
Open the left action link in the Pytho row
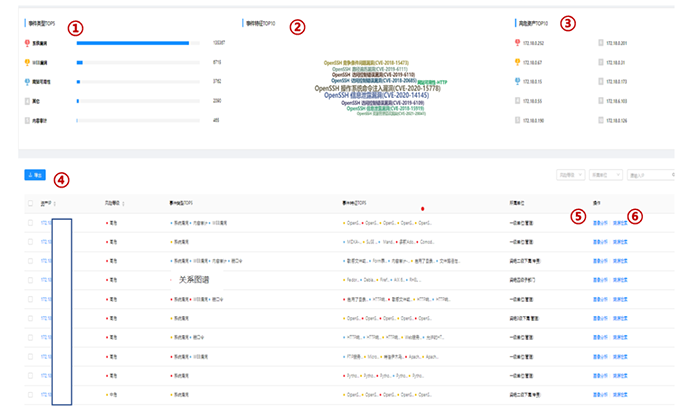[x=600, y=375]
